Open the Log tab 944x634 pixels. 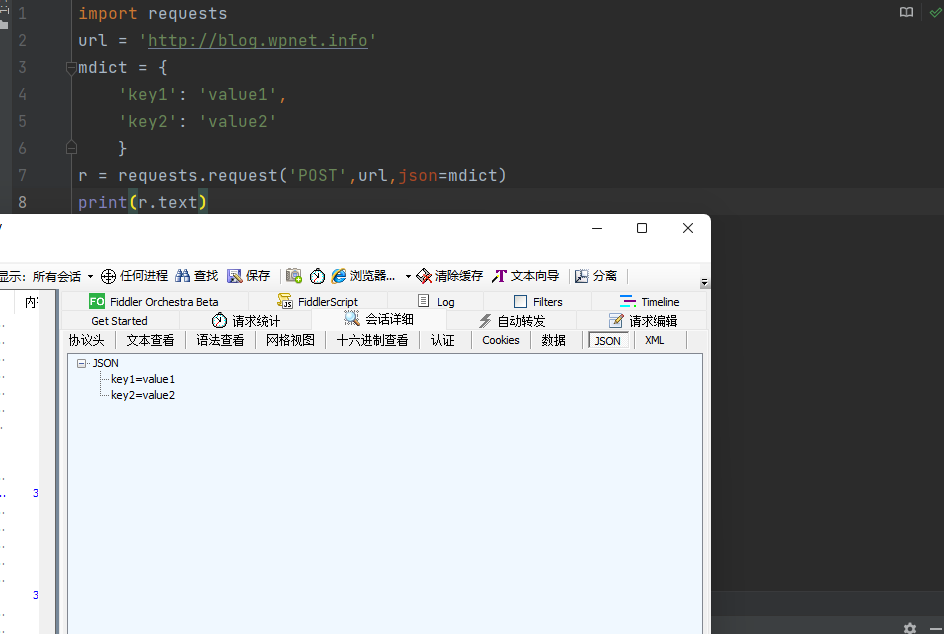pyautogui.click(x=436, y=302)
